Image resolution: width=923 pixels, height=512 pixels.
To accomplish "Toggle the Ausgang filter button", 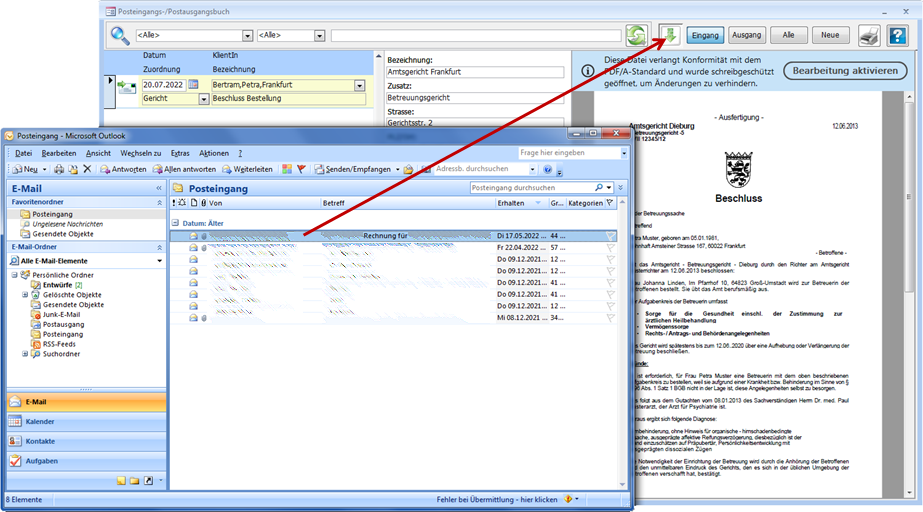I will tap(746, 35).
